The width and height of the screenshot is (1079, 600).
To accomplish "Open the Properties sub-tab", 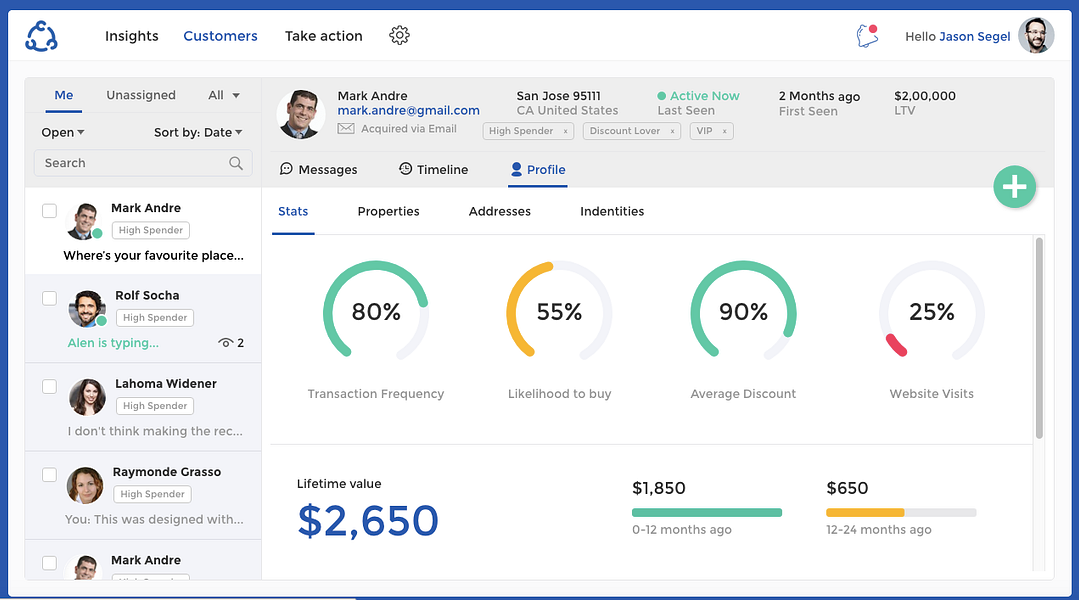I will point(388,211).
